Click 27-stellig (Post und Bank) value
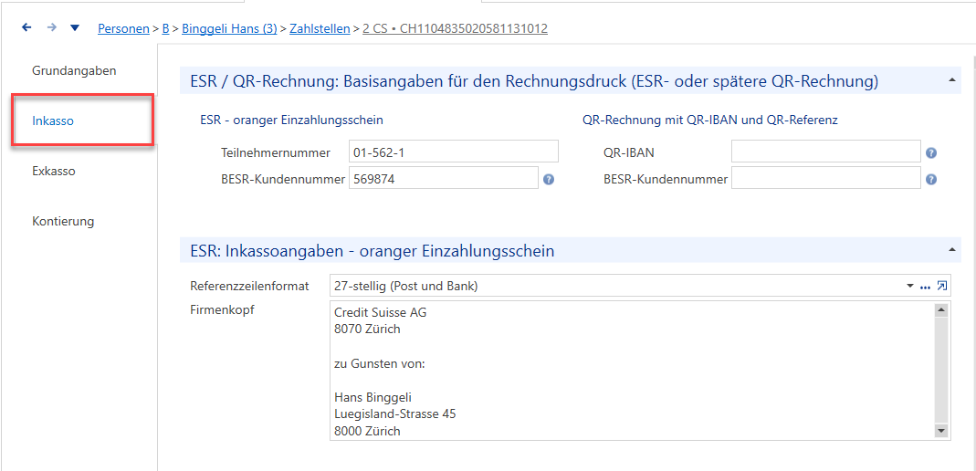The width and height of the screenshot is (976, 471). pyautogui.click(x=406, y=286)
